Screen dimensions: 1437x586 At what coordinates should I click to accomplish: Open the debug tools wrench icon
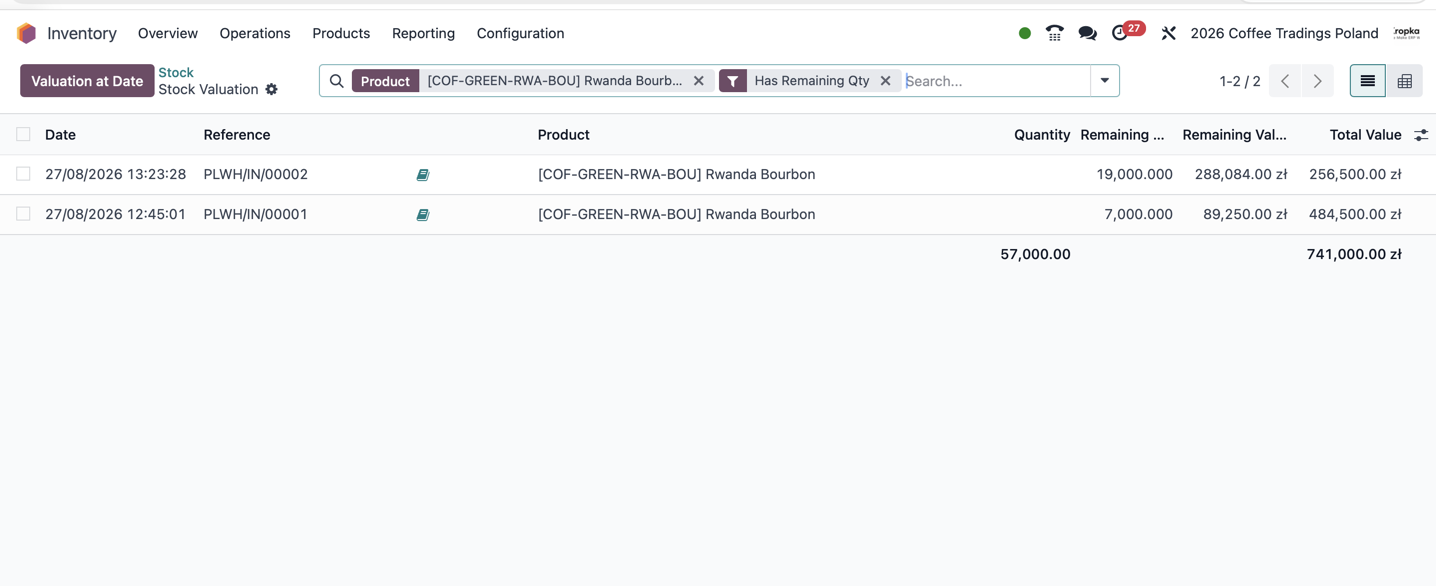tap(1168, 33)
